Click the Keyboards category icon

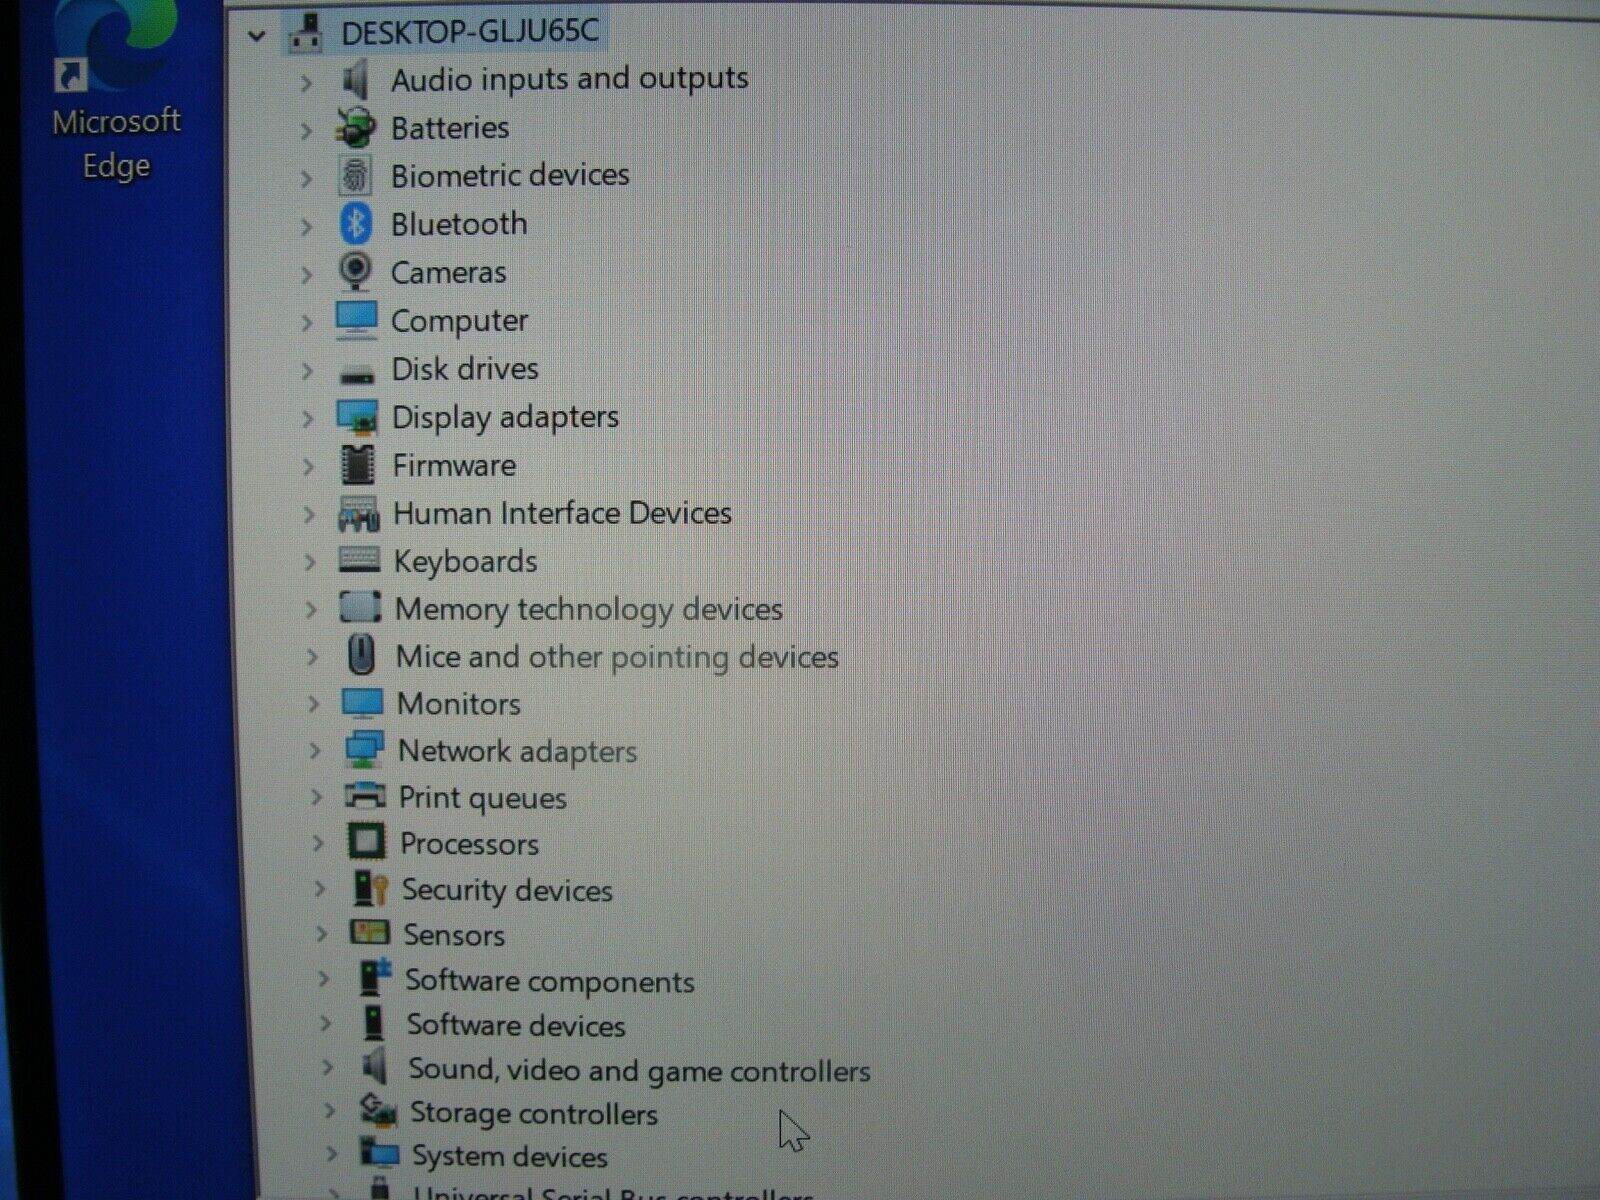coord(360,561)
